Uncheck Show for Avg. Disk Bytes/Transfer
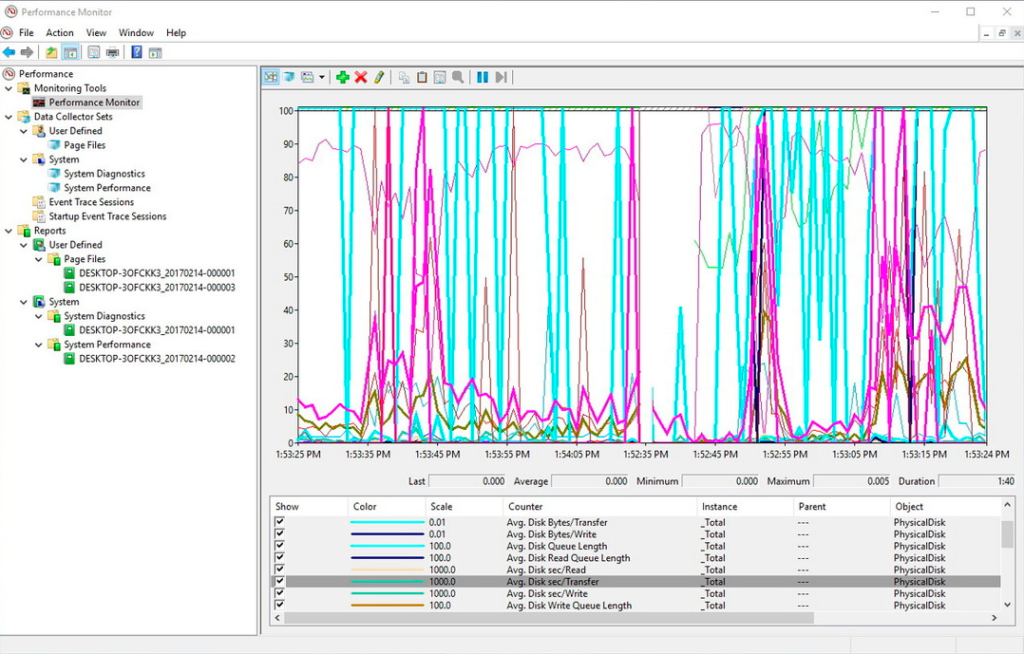Viewport: 1024px width, 654px height. (280, 522)
